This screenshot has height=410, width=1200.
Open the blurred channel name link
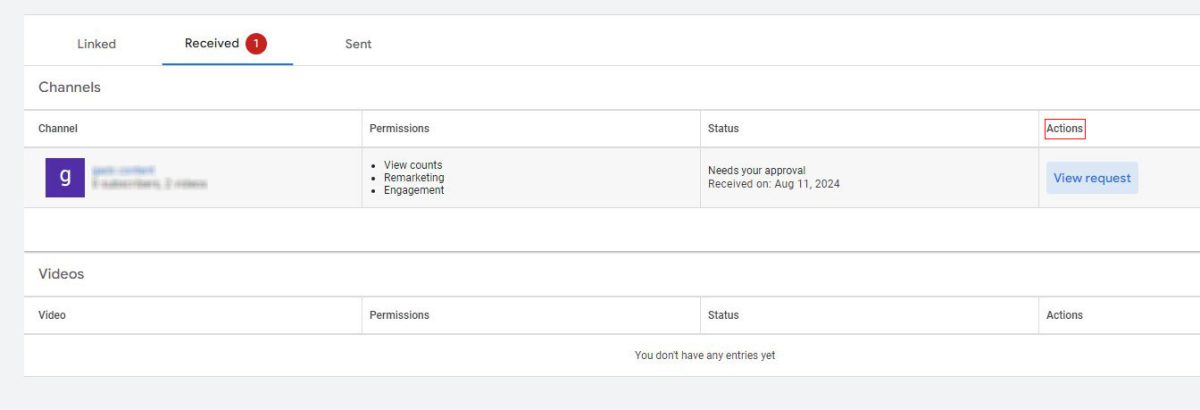122,170
